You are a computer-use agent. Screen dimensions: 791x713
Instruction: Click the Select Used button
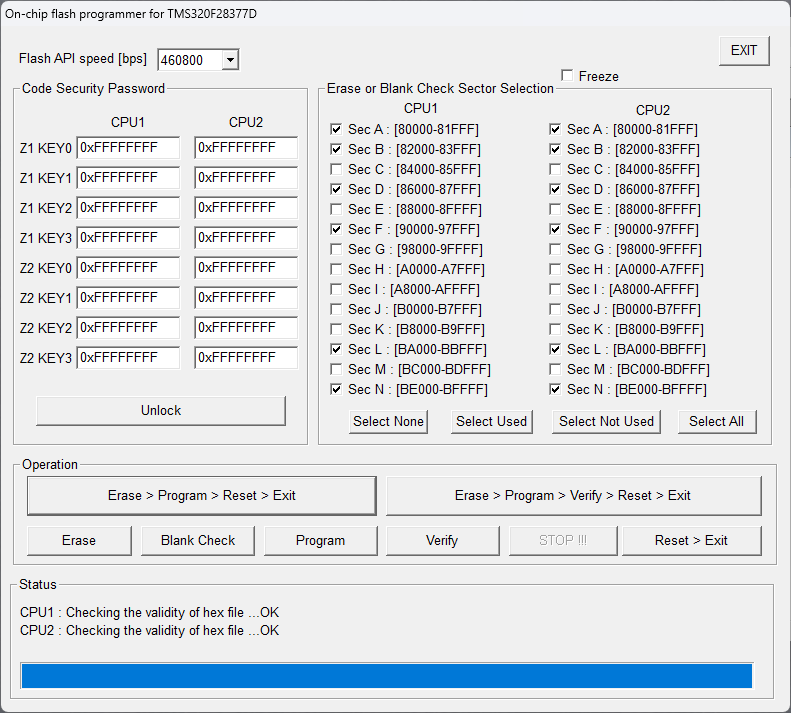pyautogui.click(x=491, y=421)
